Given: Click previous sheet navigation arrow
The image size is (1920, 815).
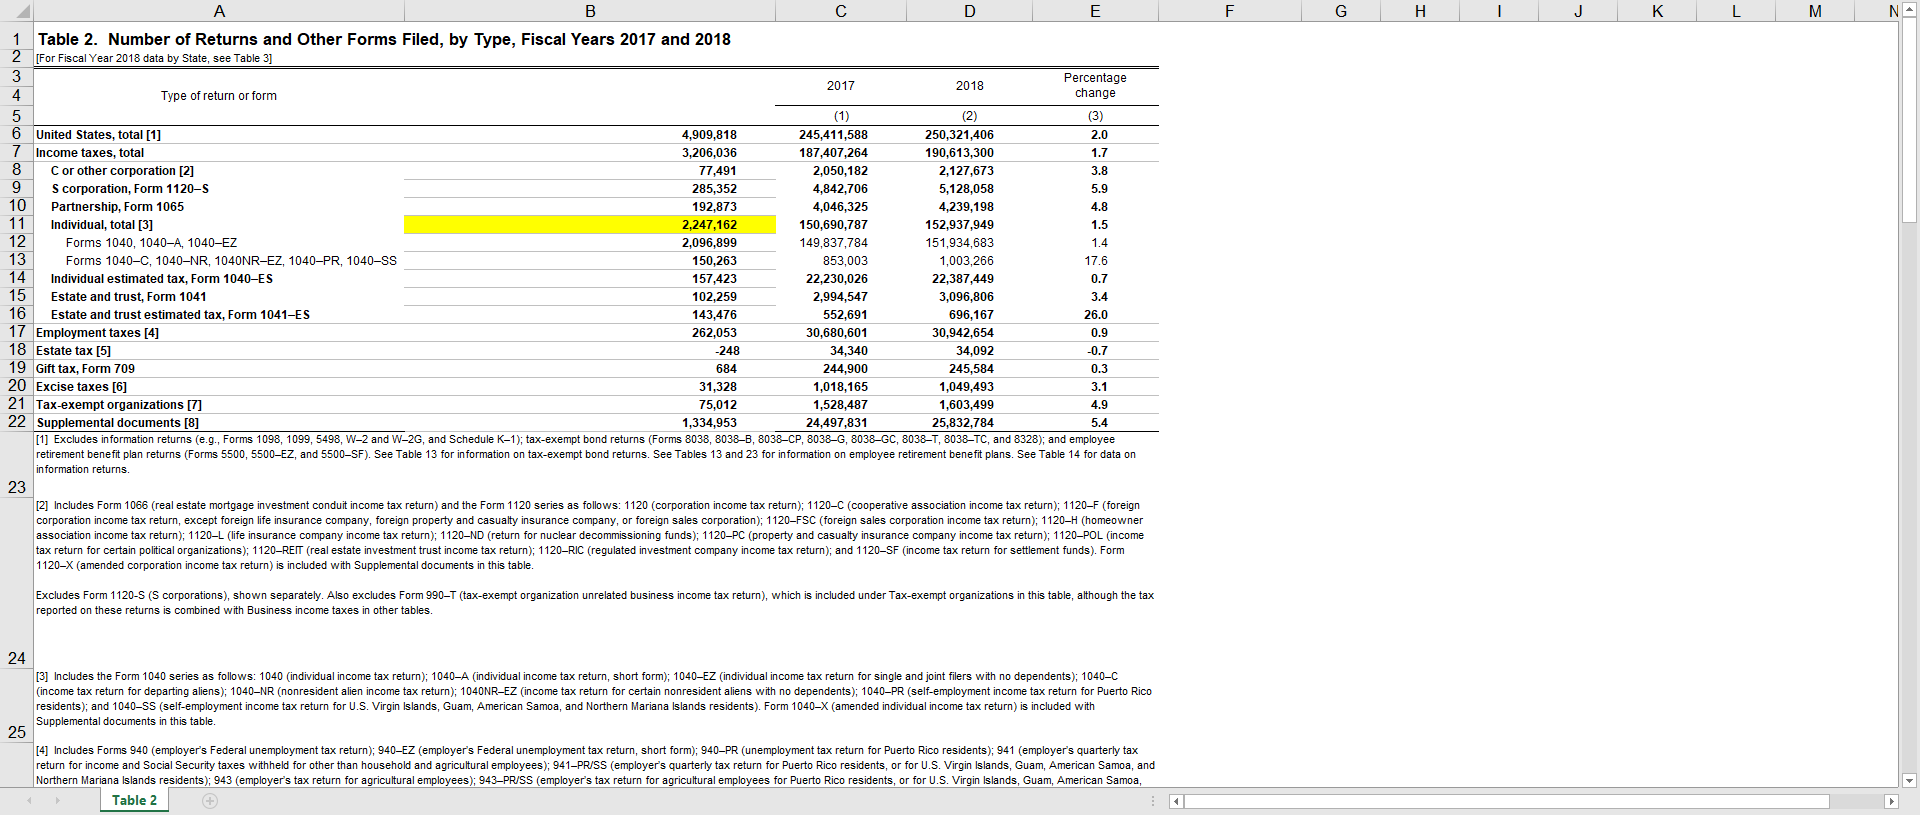Looking at the screenshot, I should coord(29,801).
